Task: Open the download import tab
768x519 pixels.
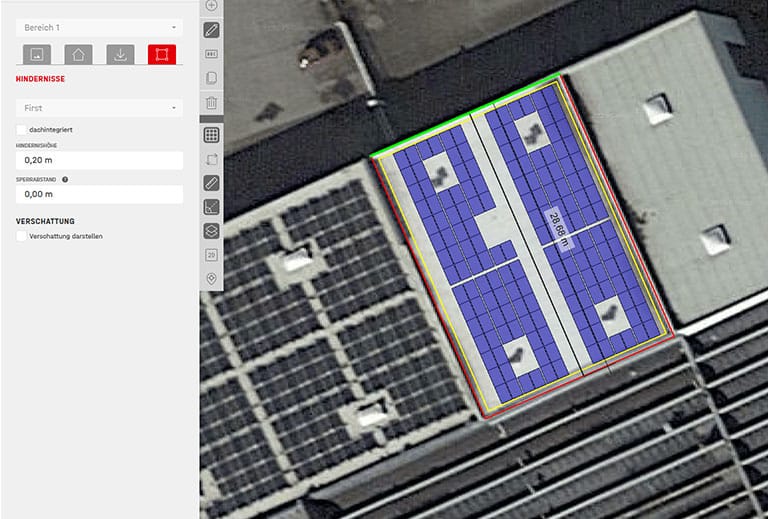Action: pyautogui.click(x=120, y=54)
